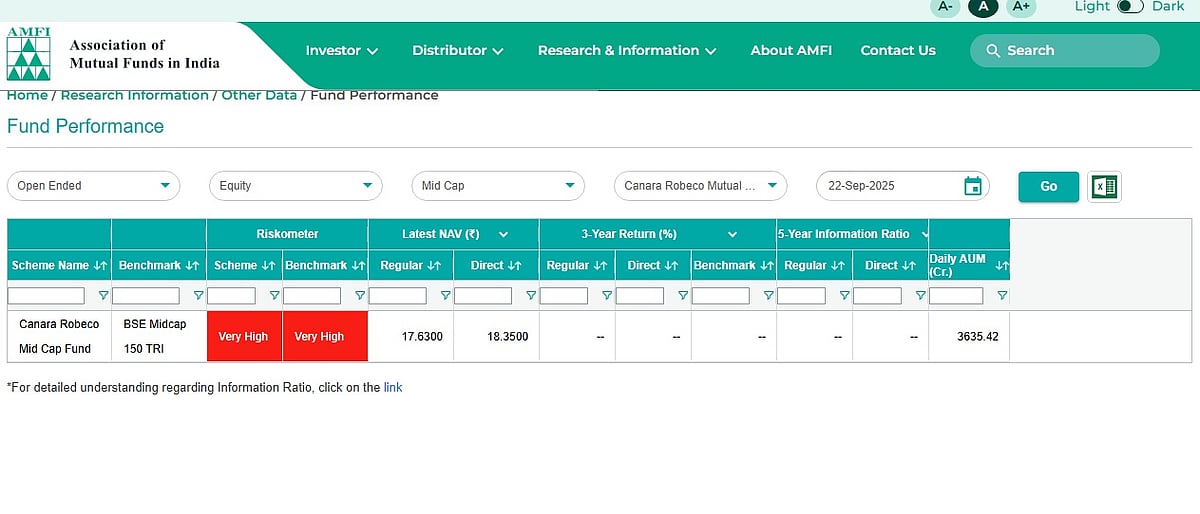The height and width of the screenshot is (514, 1200).
Task: Click the search magnifier icon
Action: (x=993, y=51)
